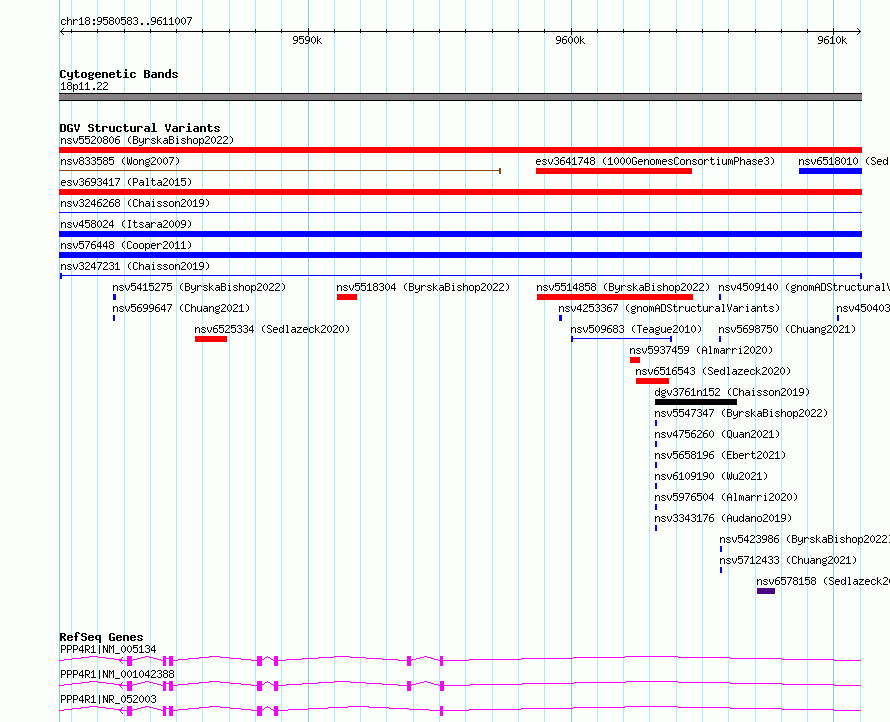
Task: Select PPP4R1|NM_001042388 gene label
Action: click(x=117, y=674)
